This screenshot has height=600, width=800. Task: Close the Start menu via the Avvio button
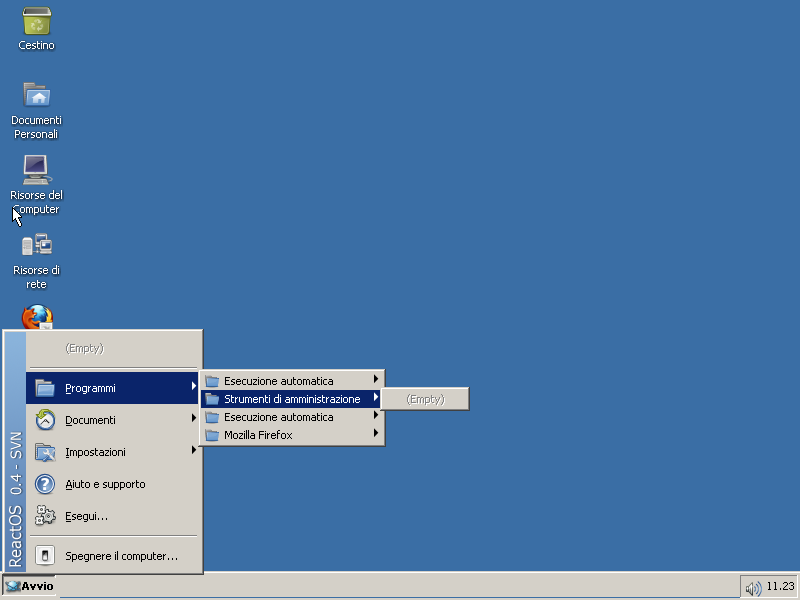pyautogui.click(x=30, y=586)
